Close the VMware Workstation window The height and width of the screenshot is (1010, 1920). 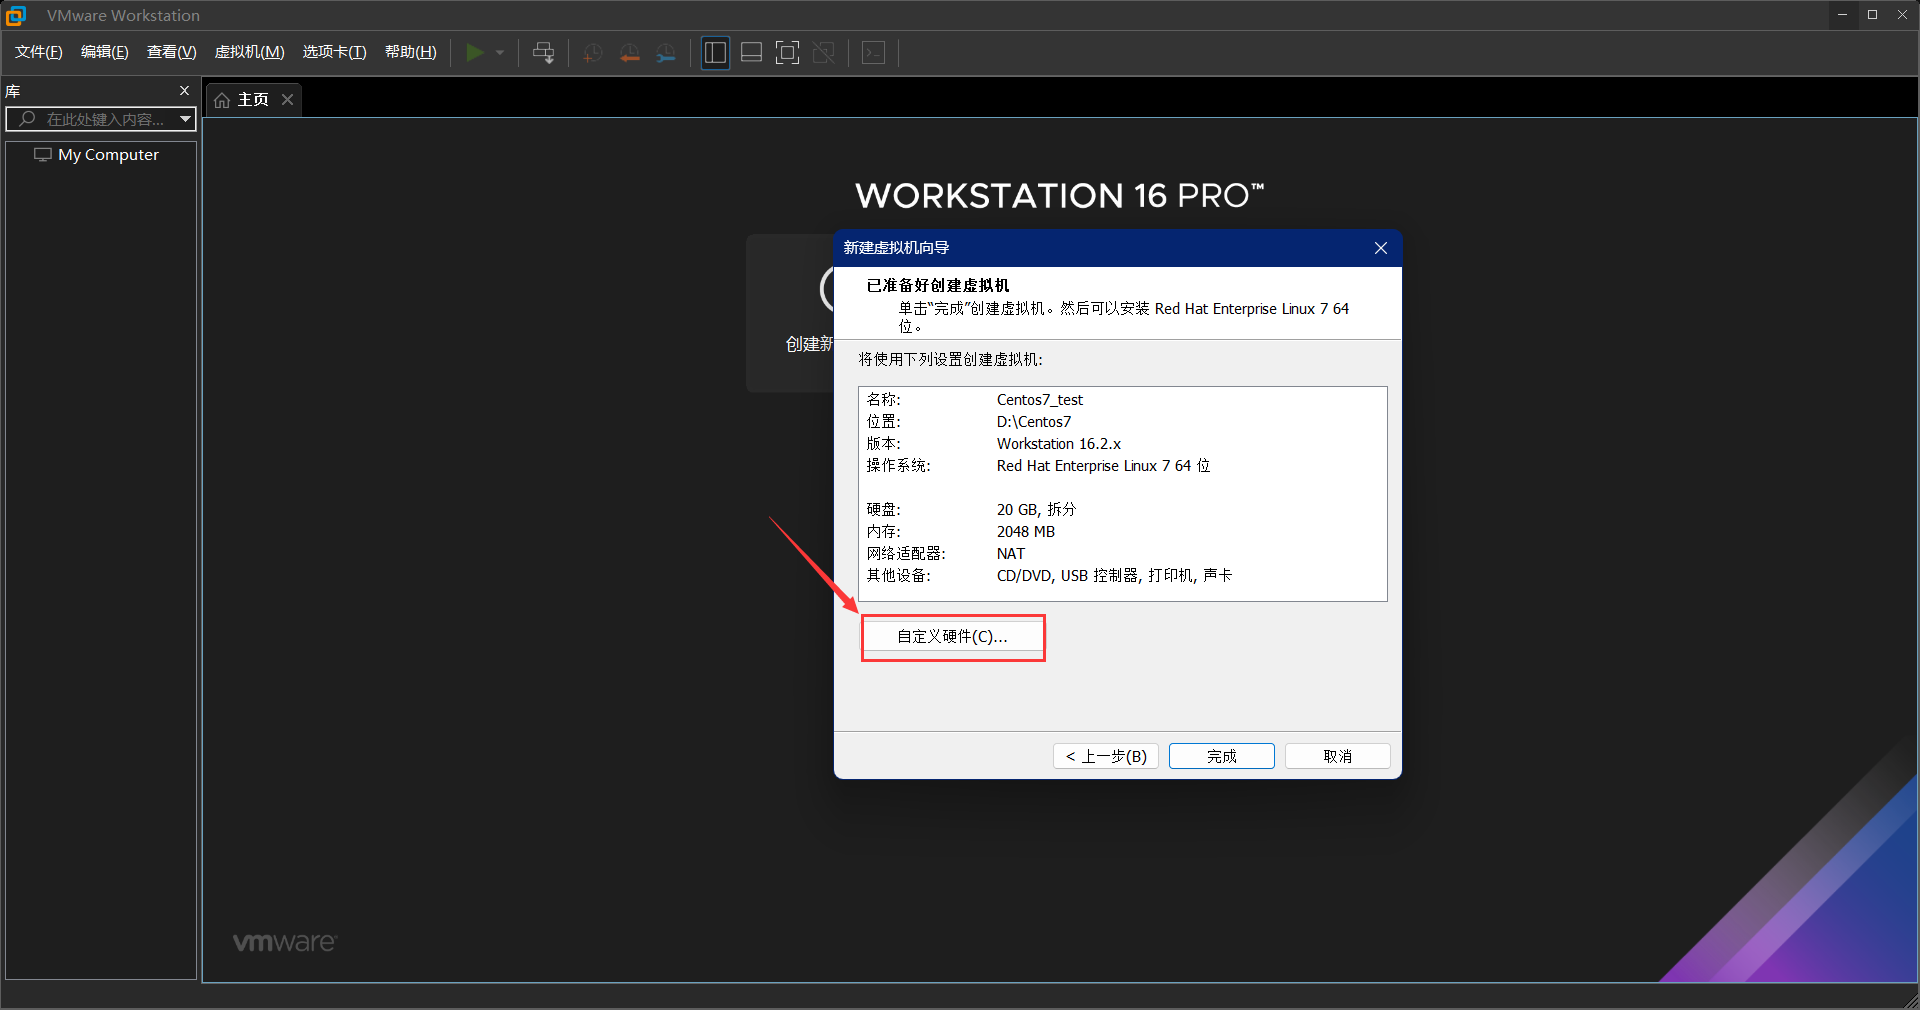tap(1902, 15)
